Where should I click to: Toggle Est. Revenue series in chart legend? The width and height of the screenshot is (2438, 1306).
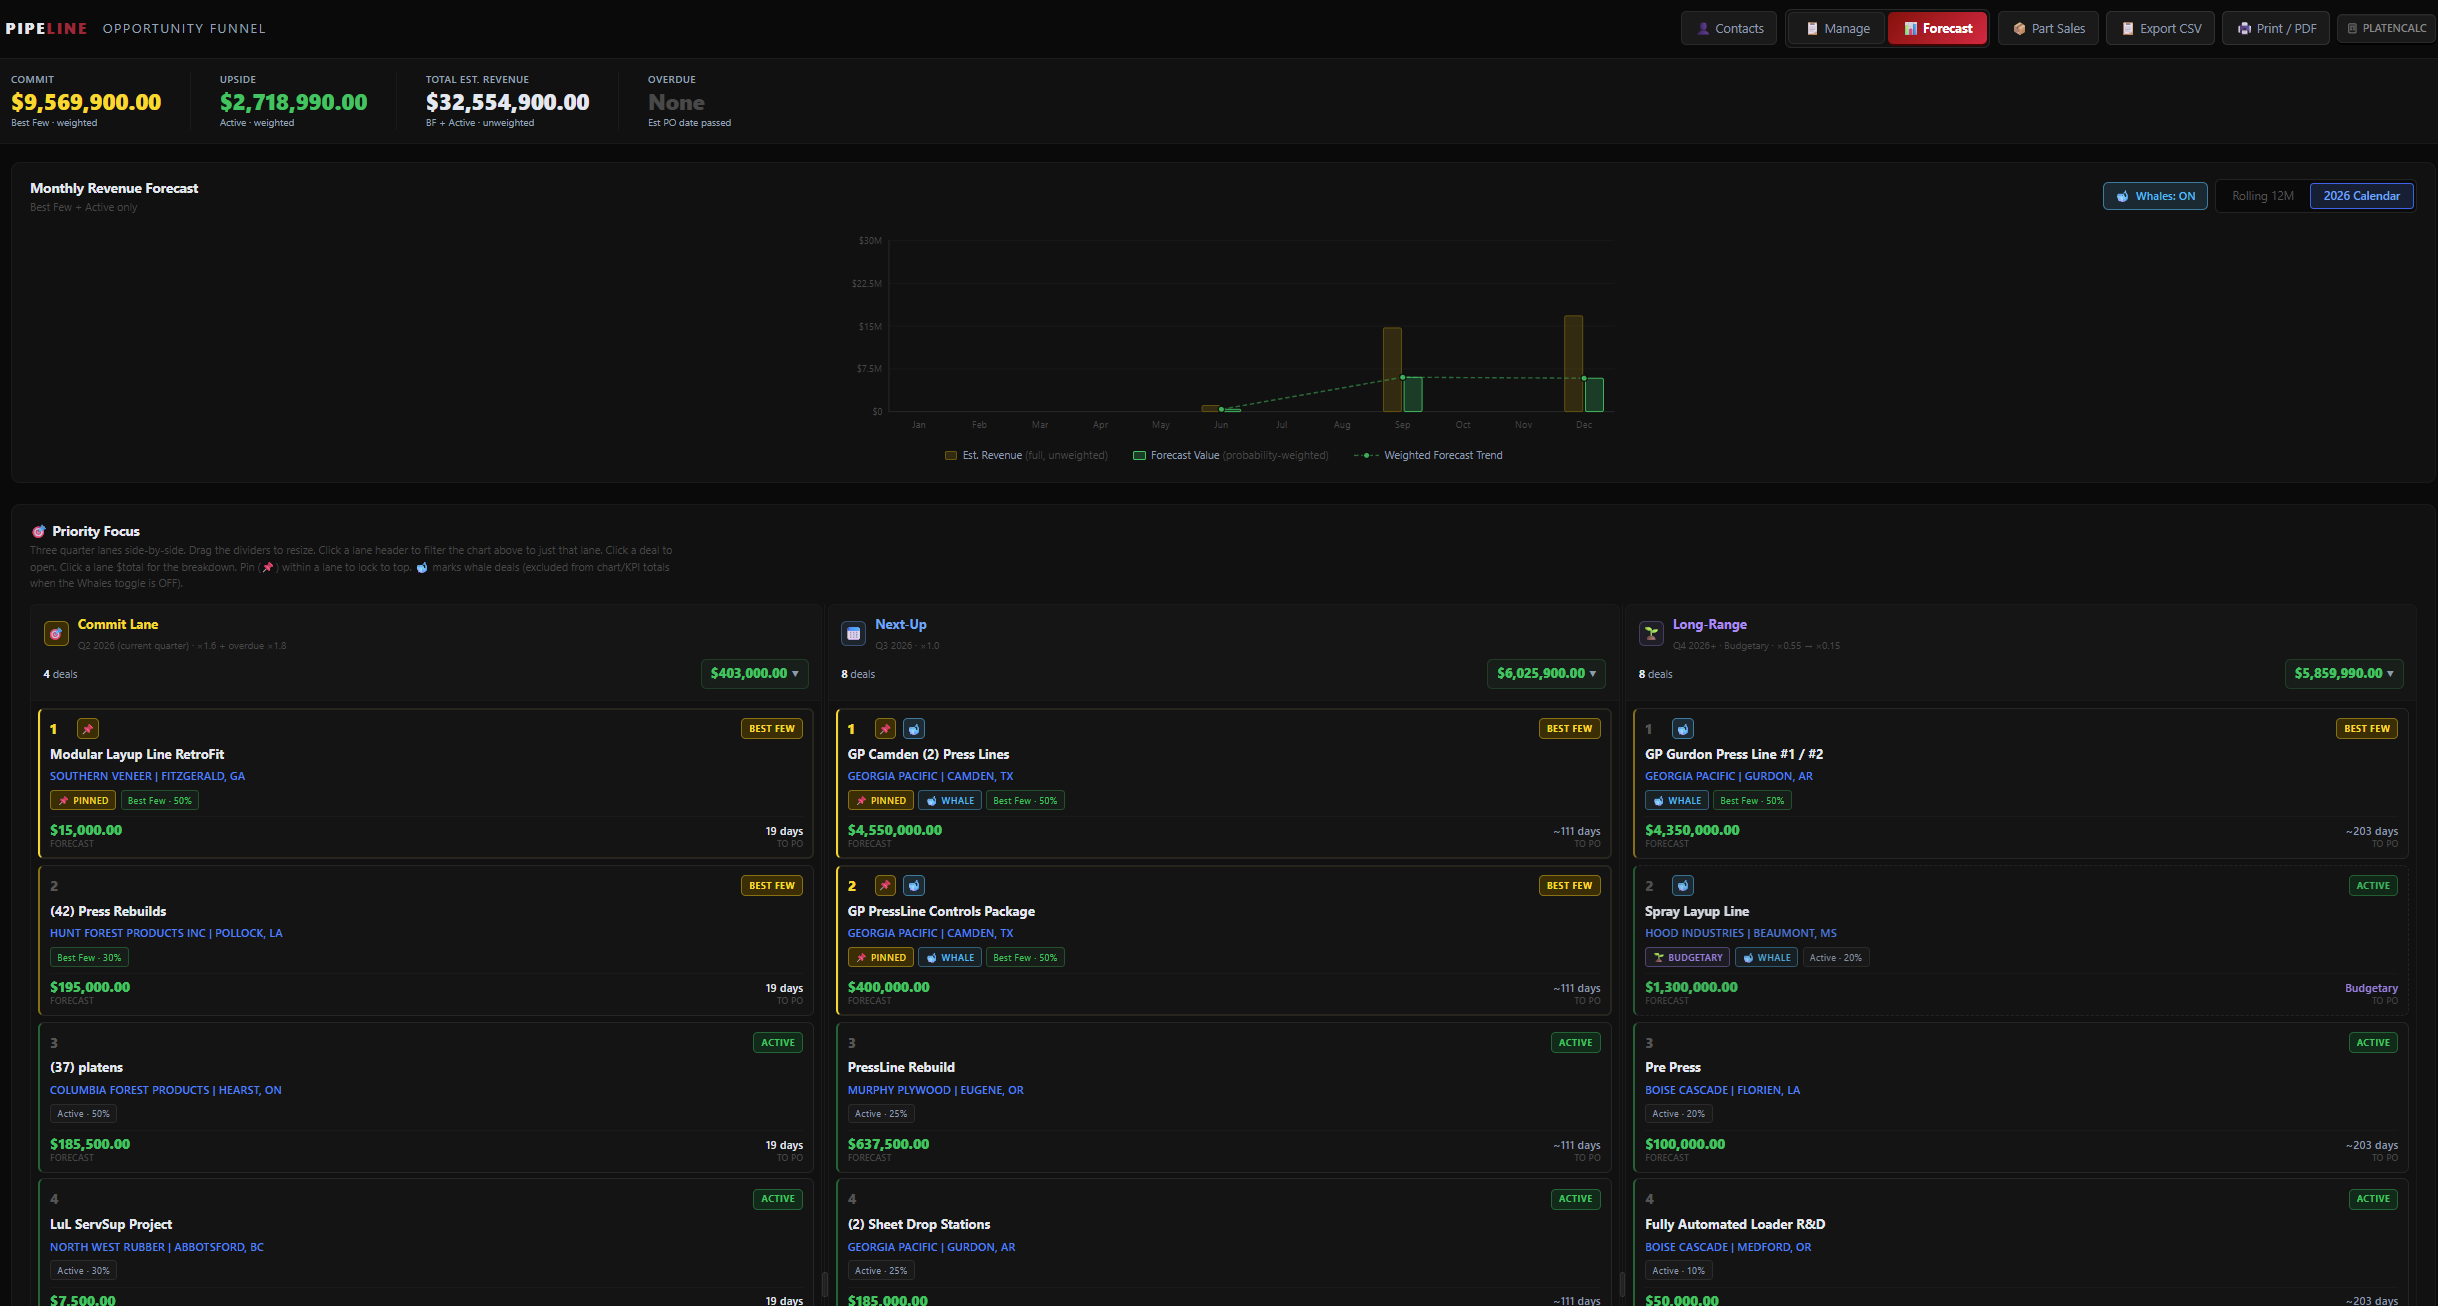click(x=1026, y=455)
